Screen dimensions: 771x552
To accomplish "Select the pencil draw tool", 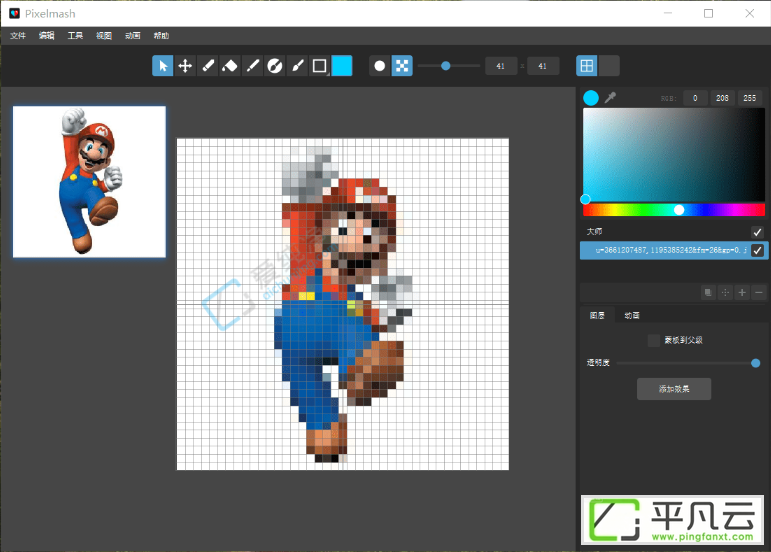I will click(x=252, y=66).
